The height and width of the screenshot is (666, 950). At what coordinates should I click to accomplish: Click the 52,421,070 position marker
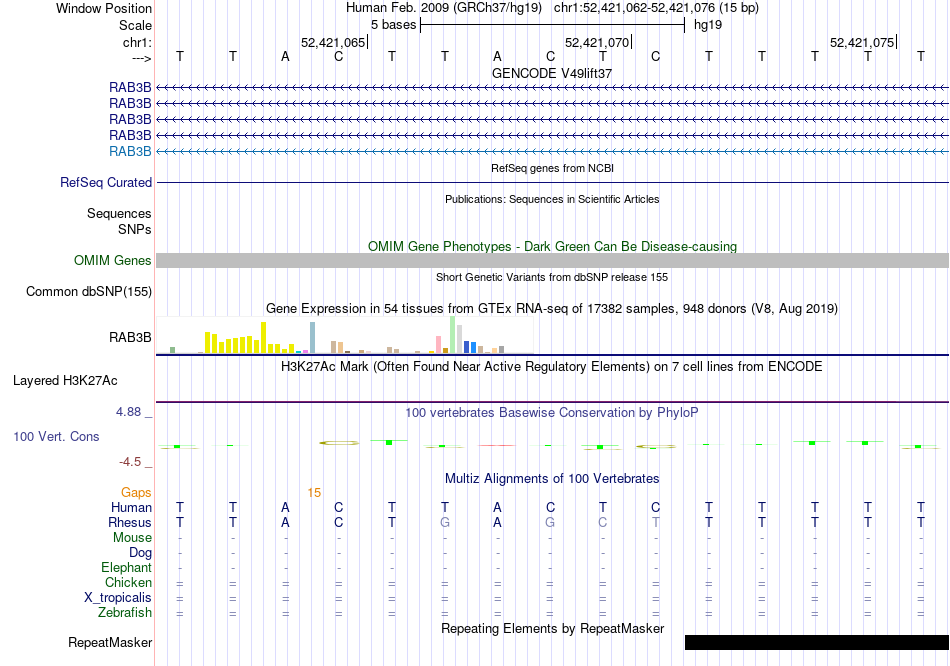pyautogui.click(x=597, y=42)
